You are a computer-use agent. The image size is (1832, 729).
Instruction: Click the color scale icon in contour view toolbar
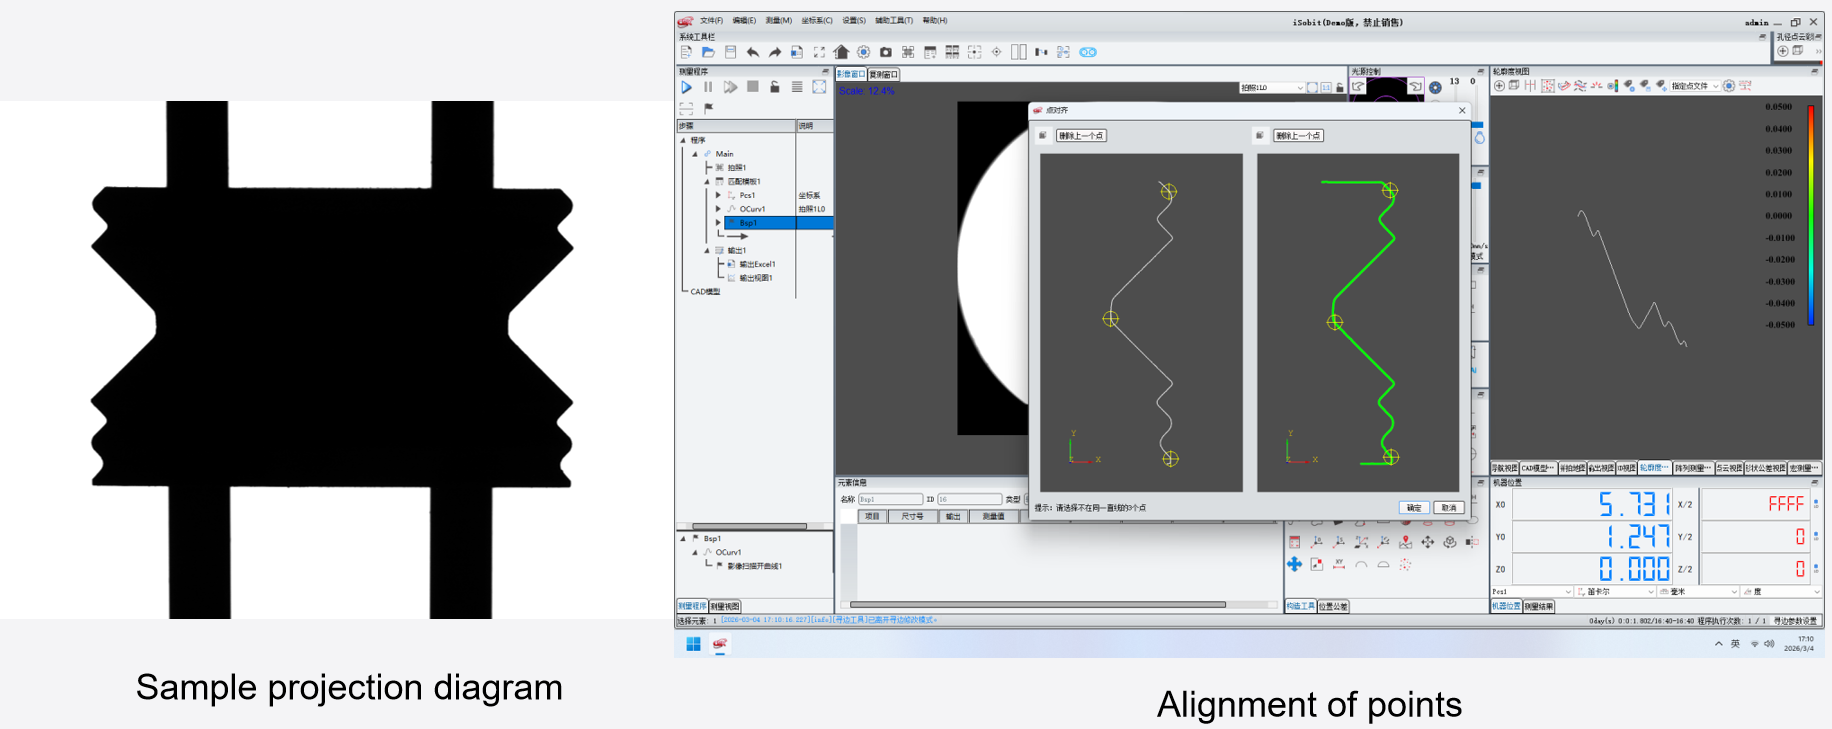pos(1613,86)
